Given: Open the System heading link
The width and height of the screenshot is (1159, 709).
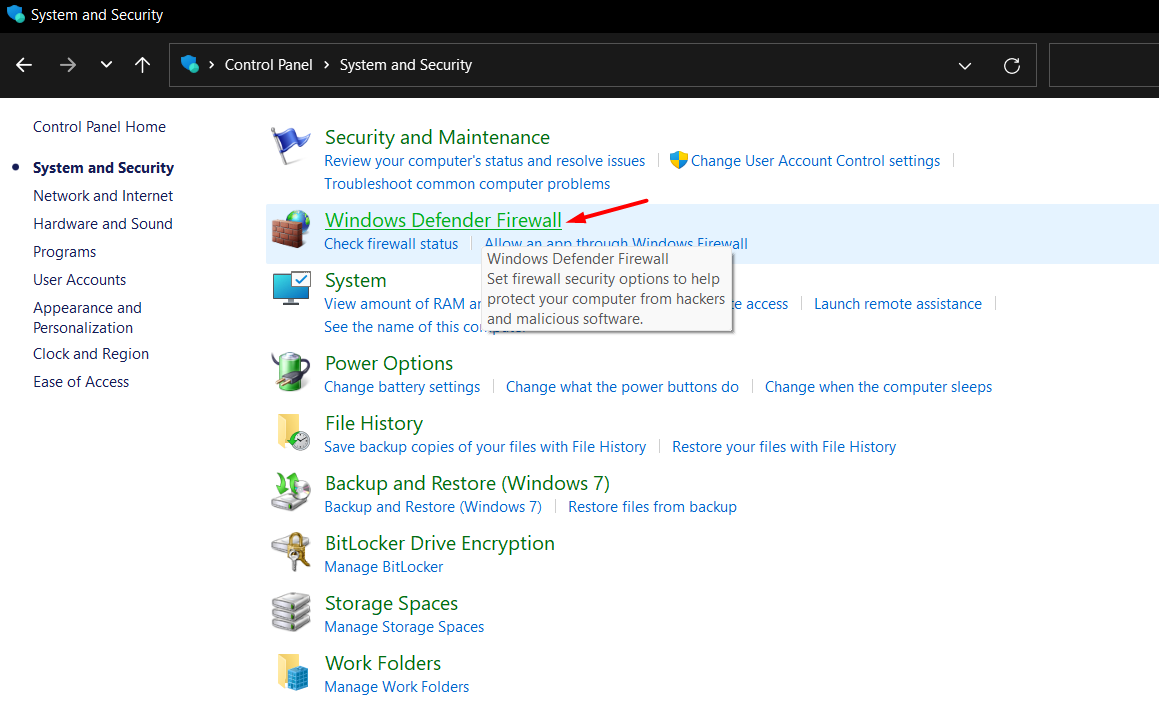Looking at the screenshot, I should 356,280.
